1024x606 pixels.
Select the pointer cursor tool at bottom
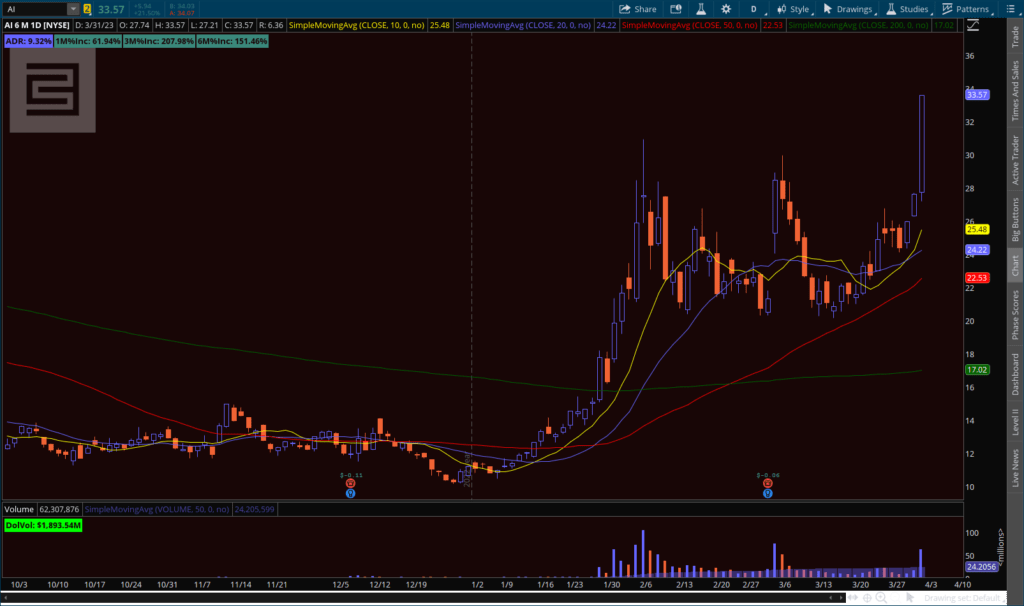pyautogui.click(x=910, y=598)
